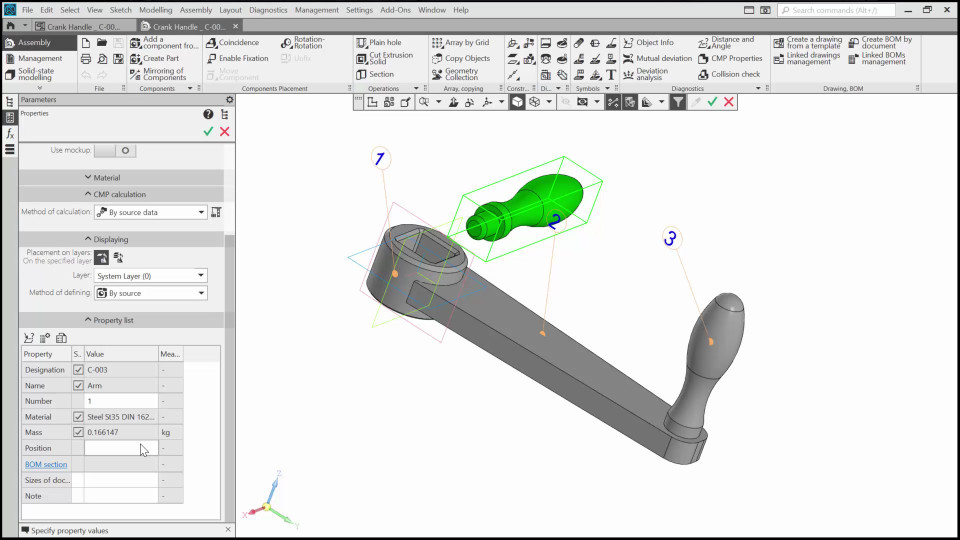Screen dimensions: 960x540
Task: Open the Diagnostics menu
Action: click(268, 10)
